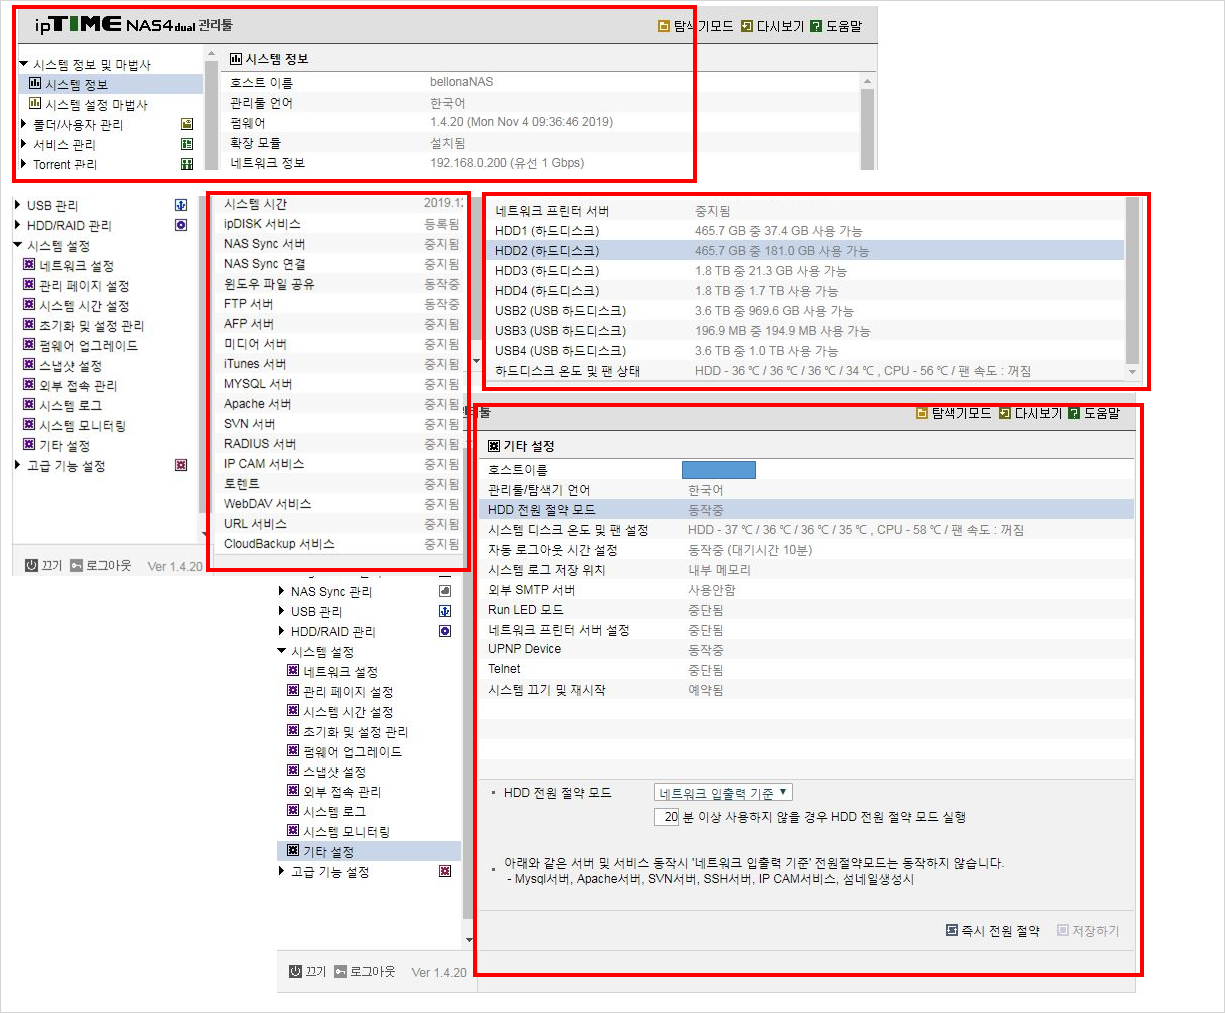The width and height of the screenshot is (1225, 1013).
Task: Expand the NAS Sync 관리 tree node
Action: tap(282, 591)
